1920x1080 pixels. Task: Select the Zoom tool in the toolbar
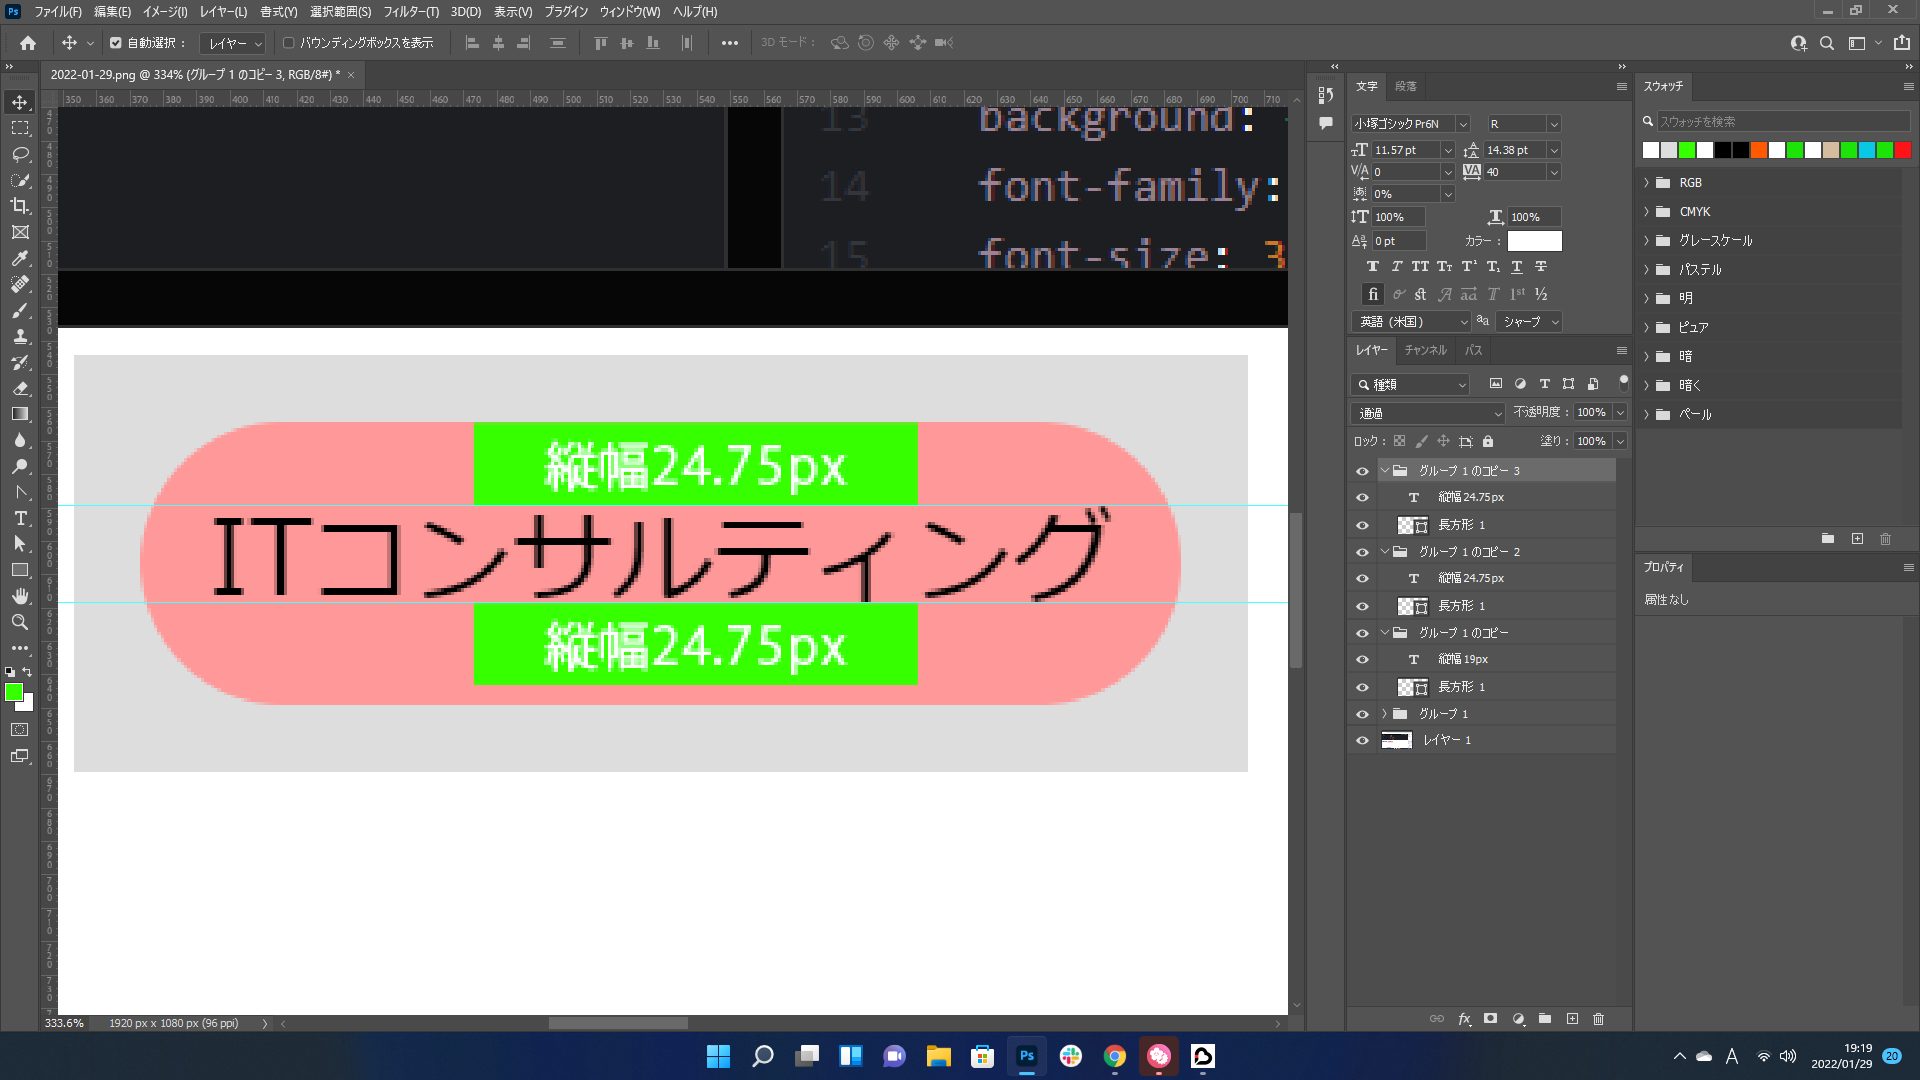tap(20, 622)
